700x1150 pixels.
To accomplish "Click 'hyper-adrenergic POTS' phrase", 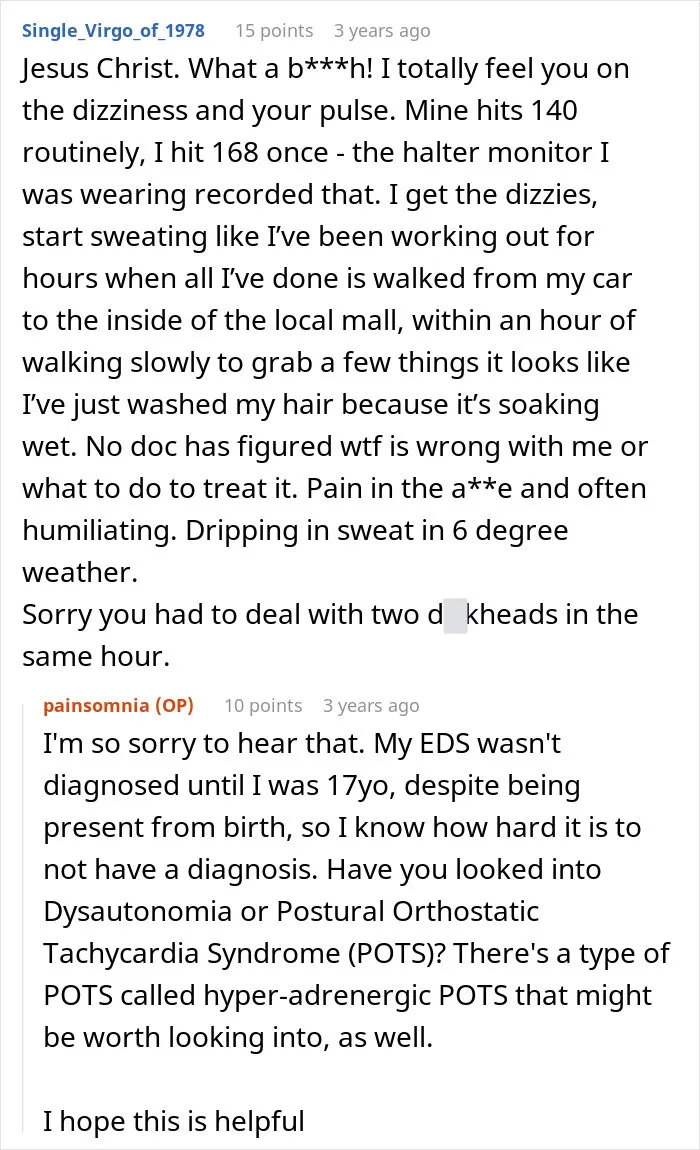I will 355,996.
